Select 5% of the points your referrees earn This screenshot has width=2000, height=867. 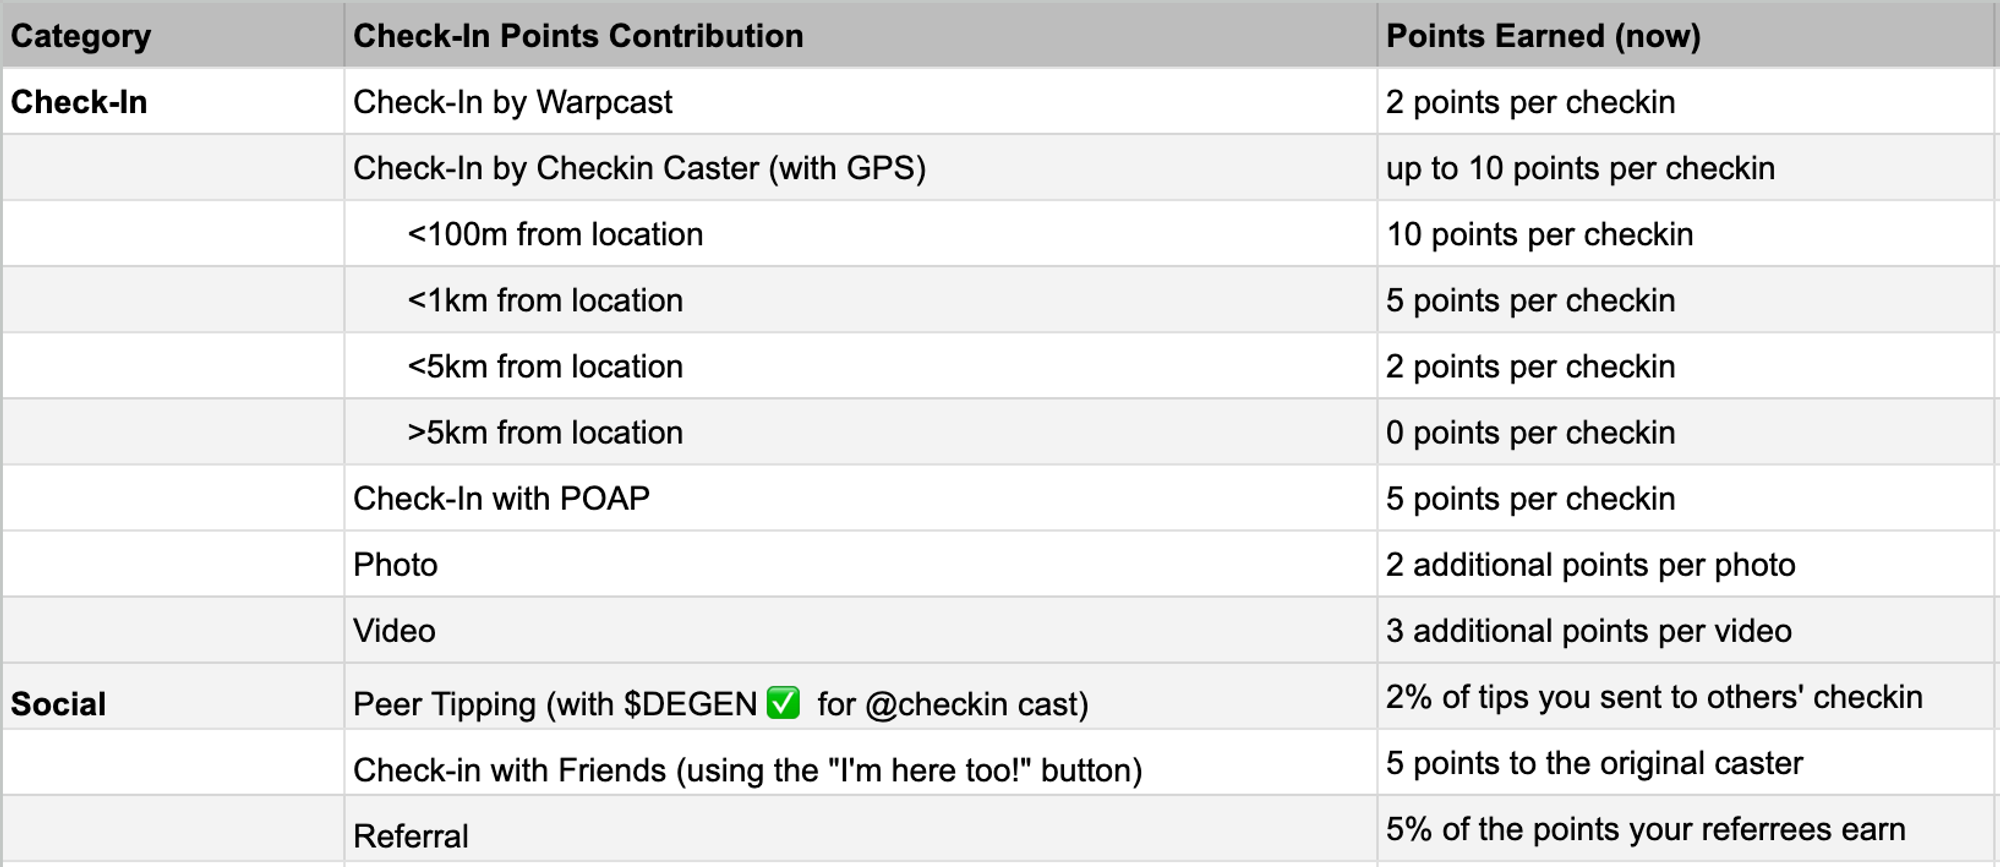click(1645, 829)
